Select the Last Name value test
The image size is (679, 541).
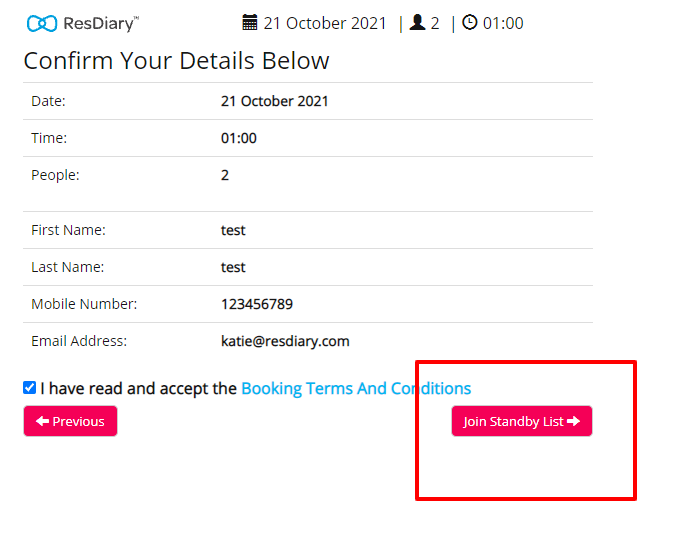pos(233,267)
